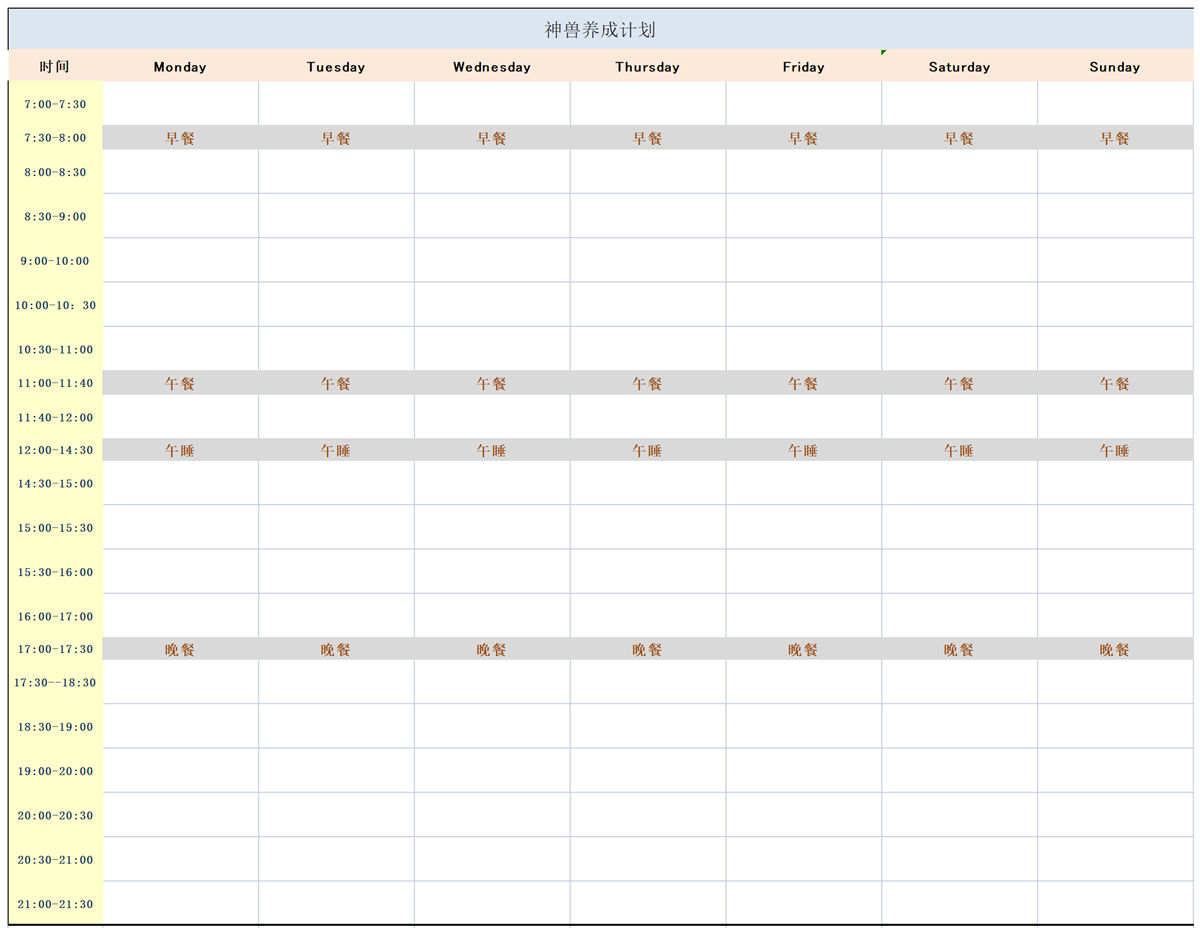
Task: Click the 12:00-14:30 time cell
Action: (55, 450)
